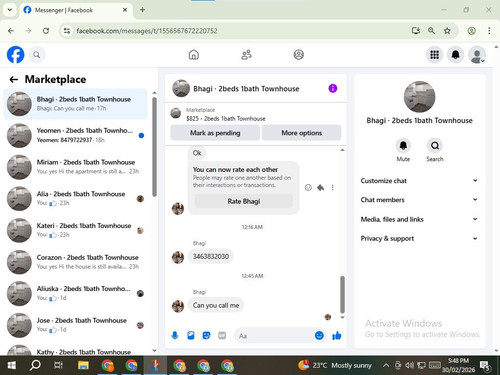Send a voice clip with microphone icon
This screenshot has height=375, width=500.
[175, 335]
